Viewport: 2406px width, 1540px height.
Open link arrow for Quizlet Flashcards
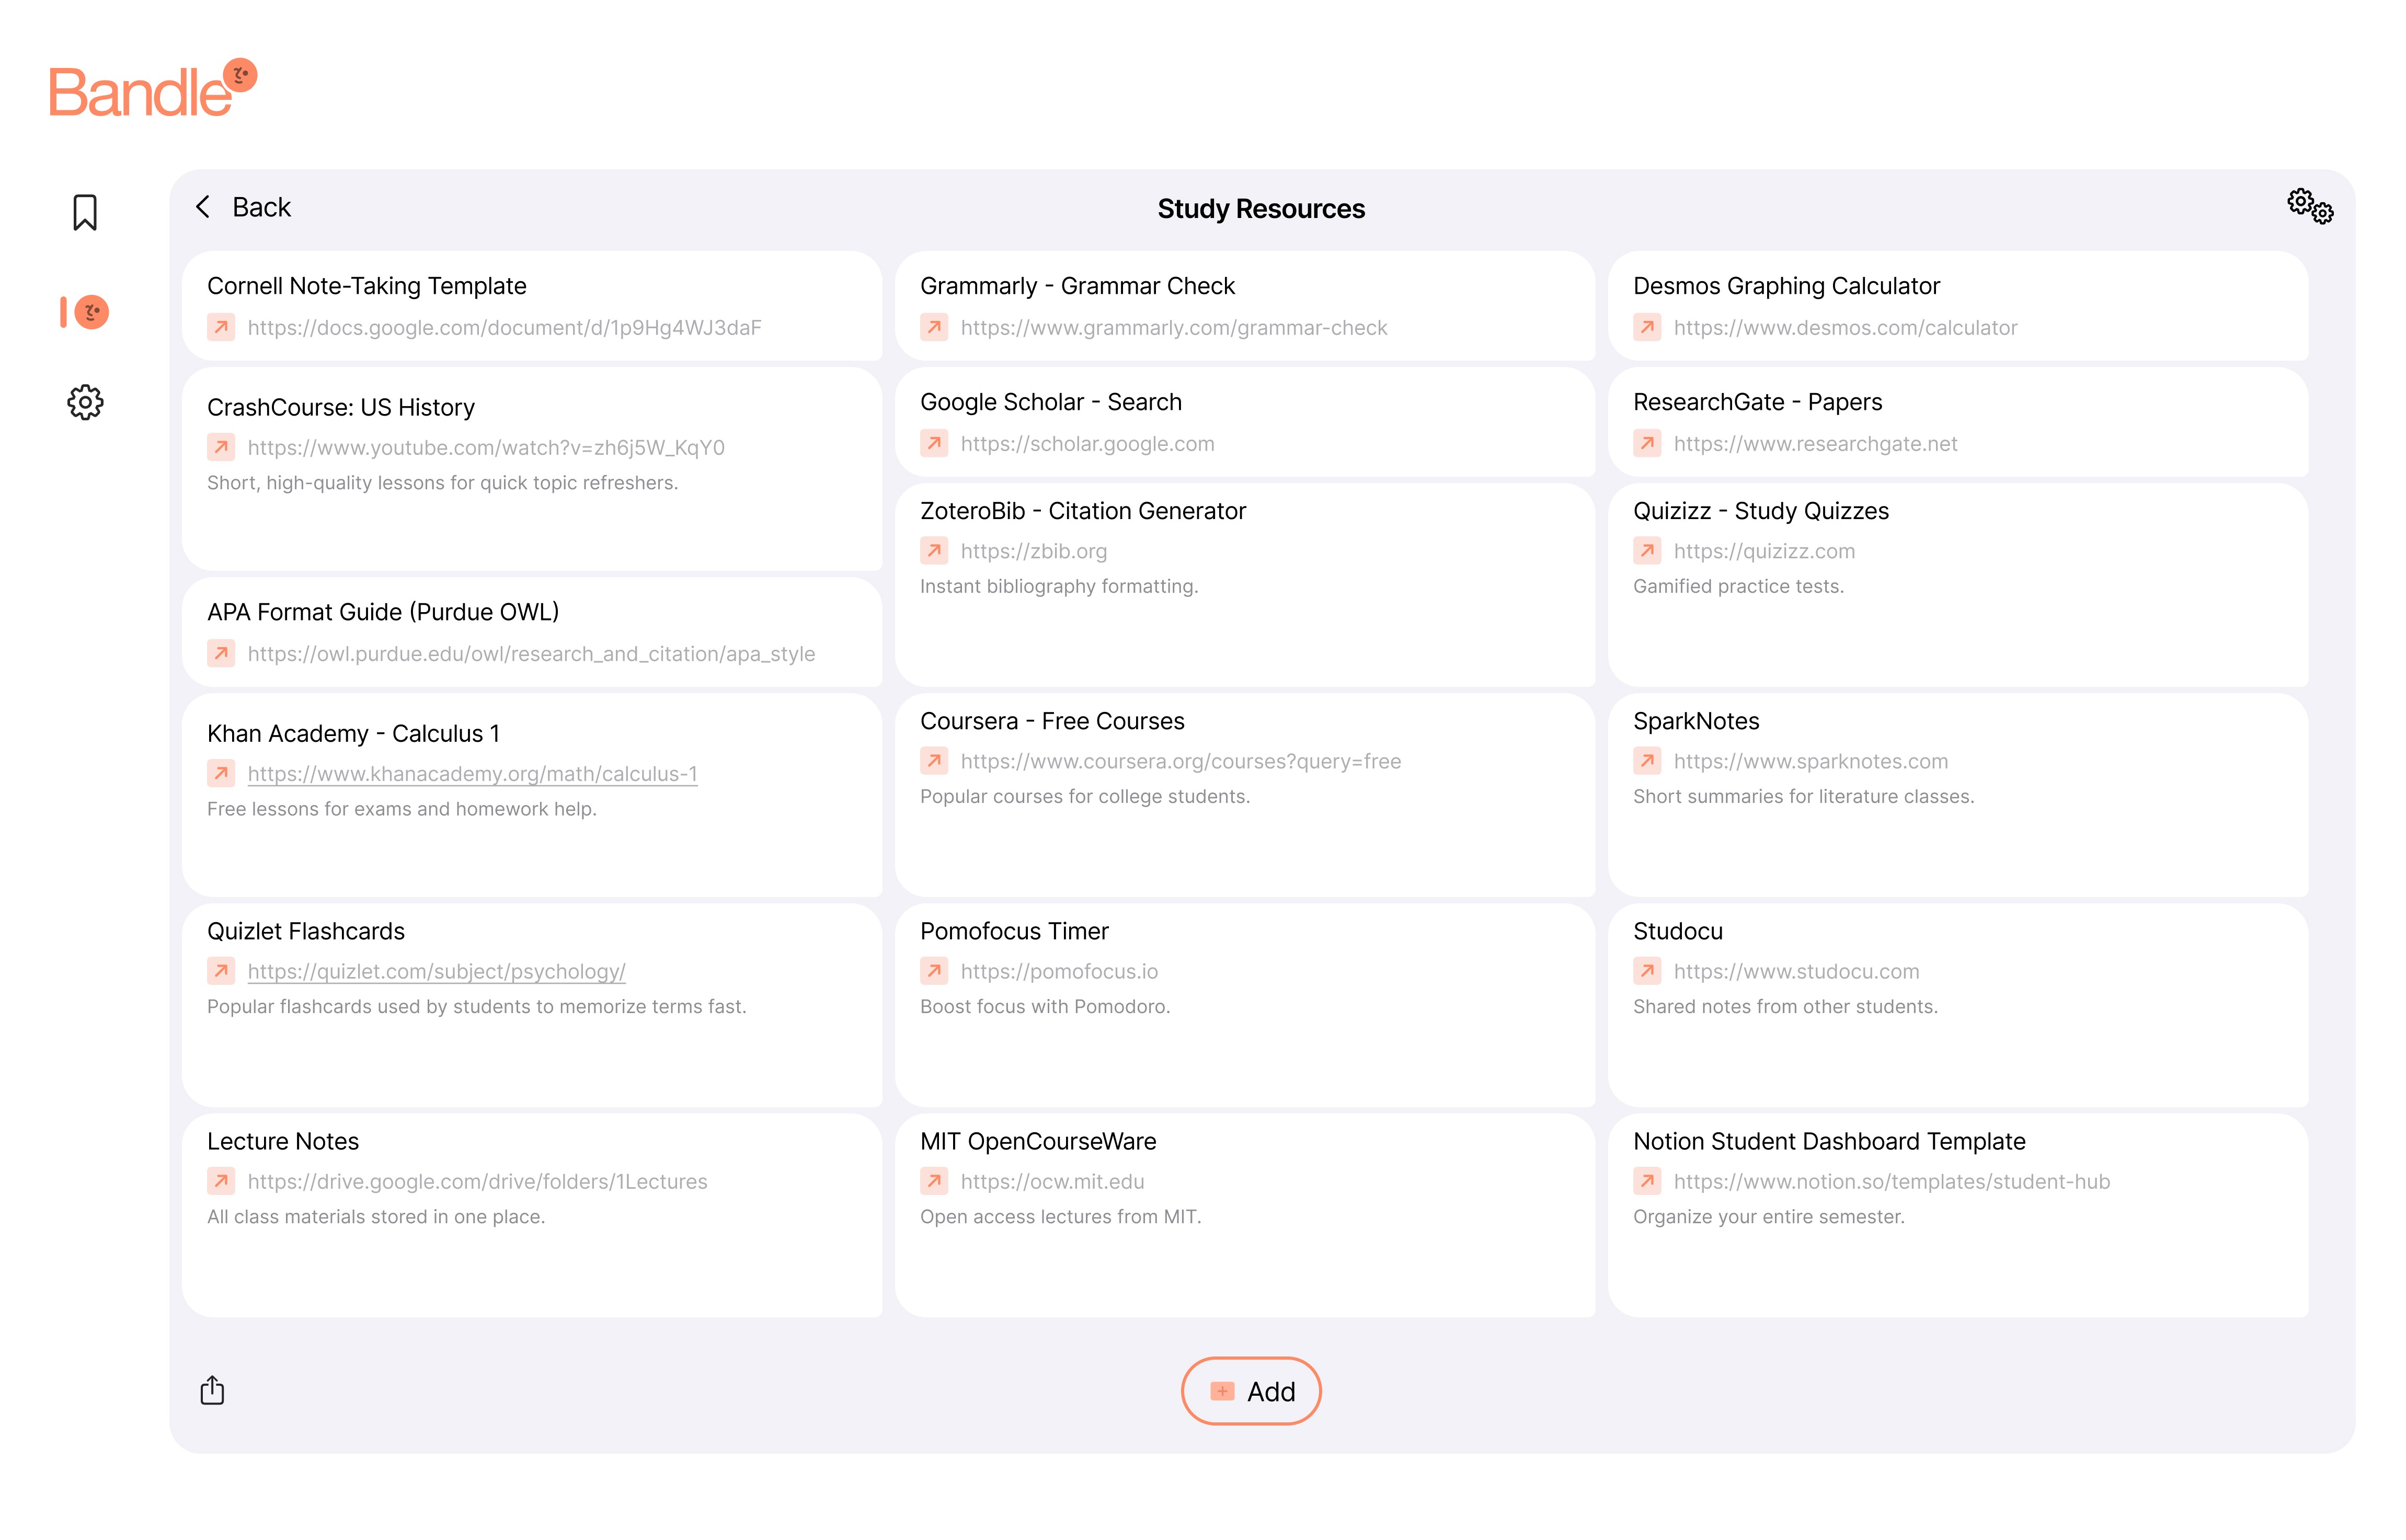pyautogui.click(x=221, y=971)
